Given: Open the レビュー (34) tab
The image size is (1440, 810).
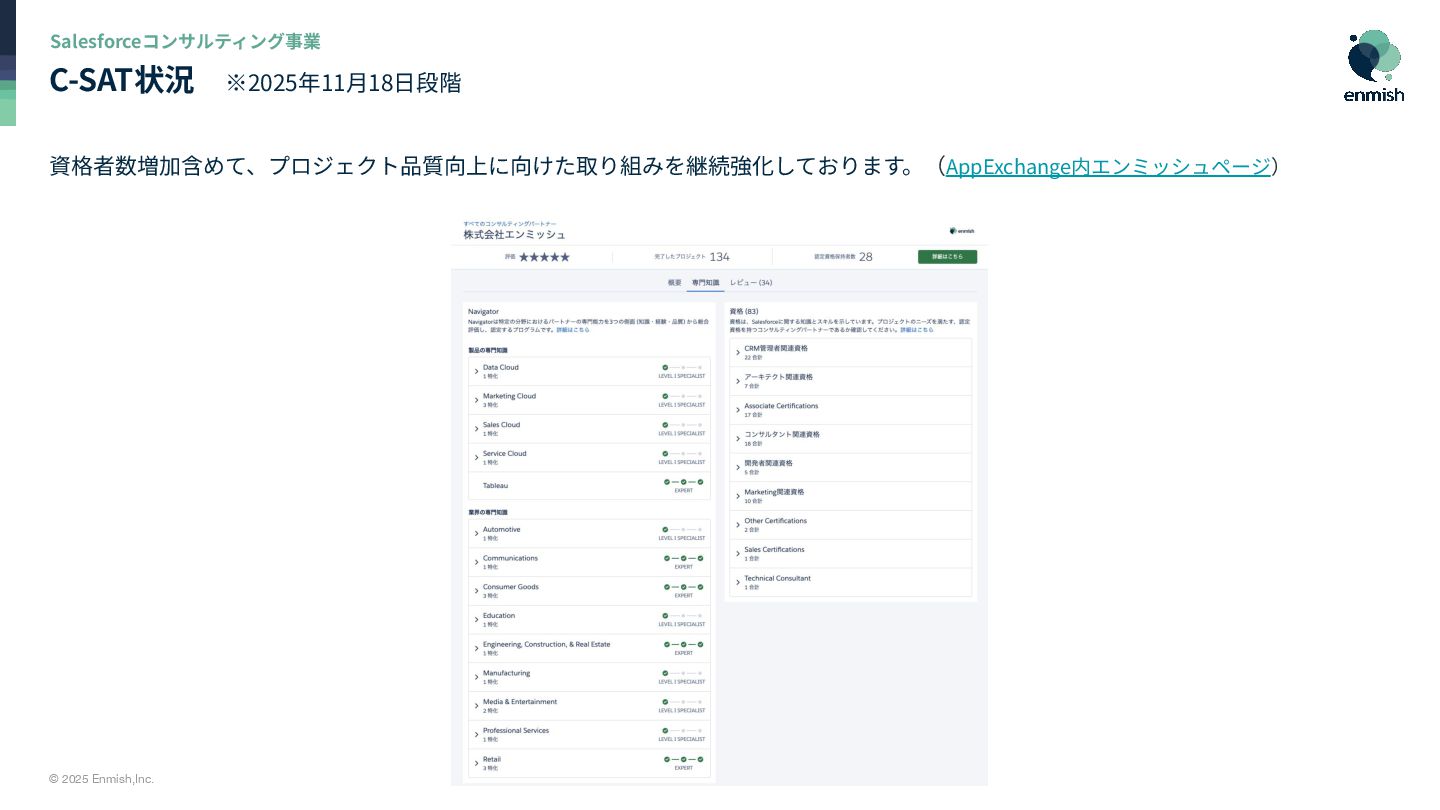Looking at the screenshot, I should (751, 283).
